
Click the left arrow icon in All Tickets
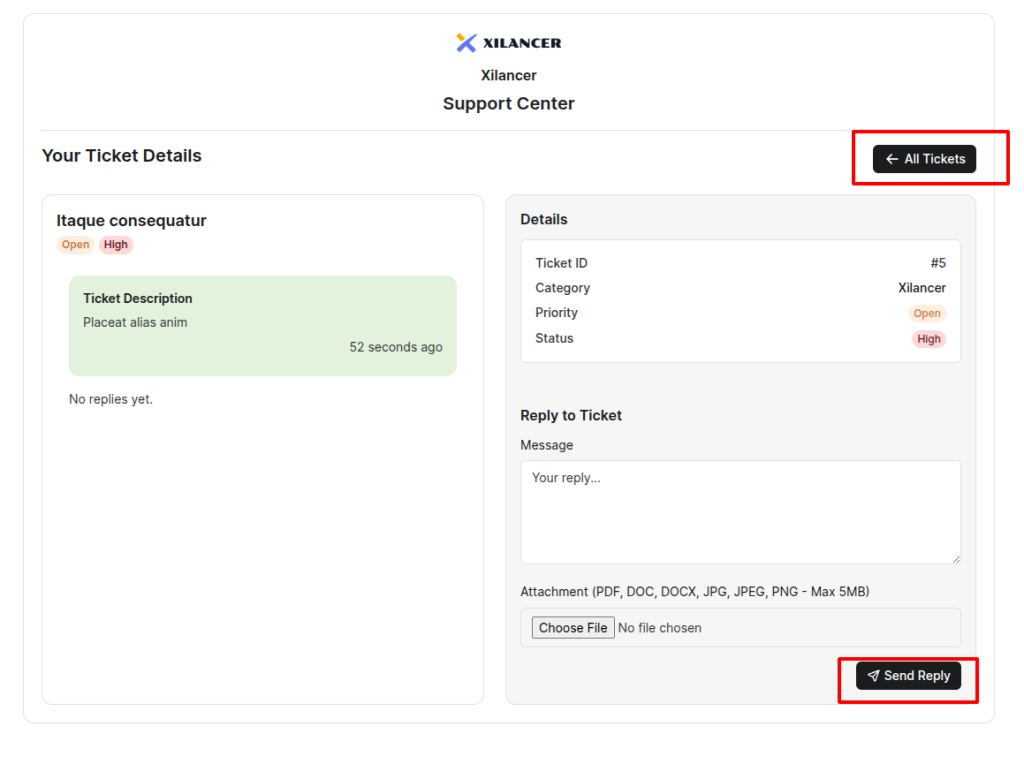click(891, 159)
